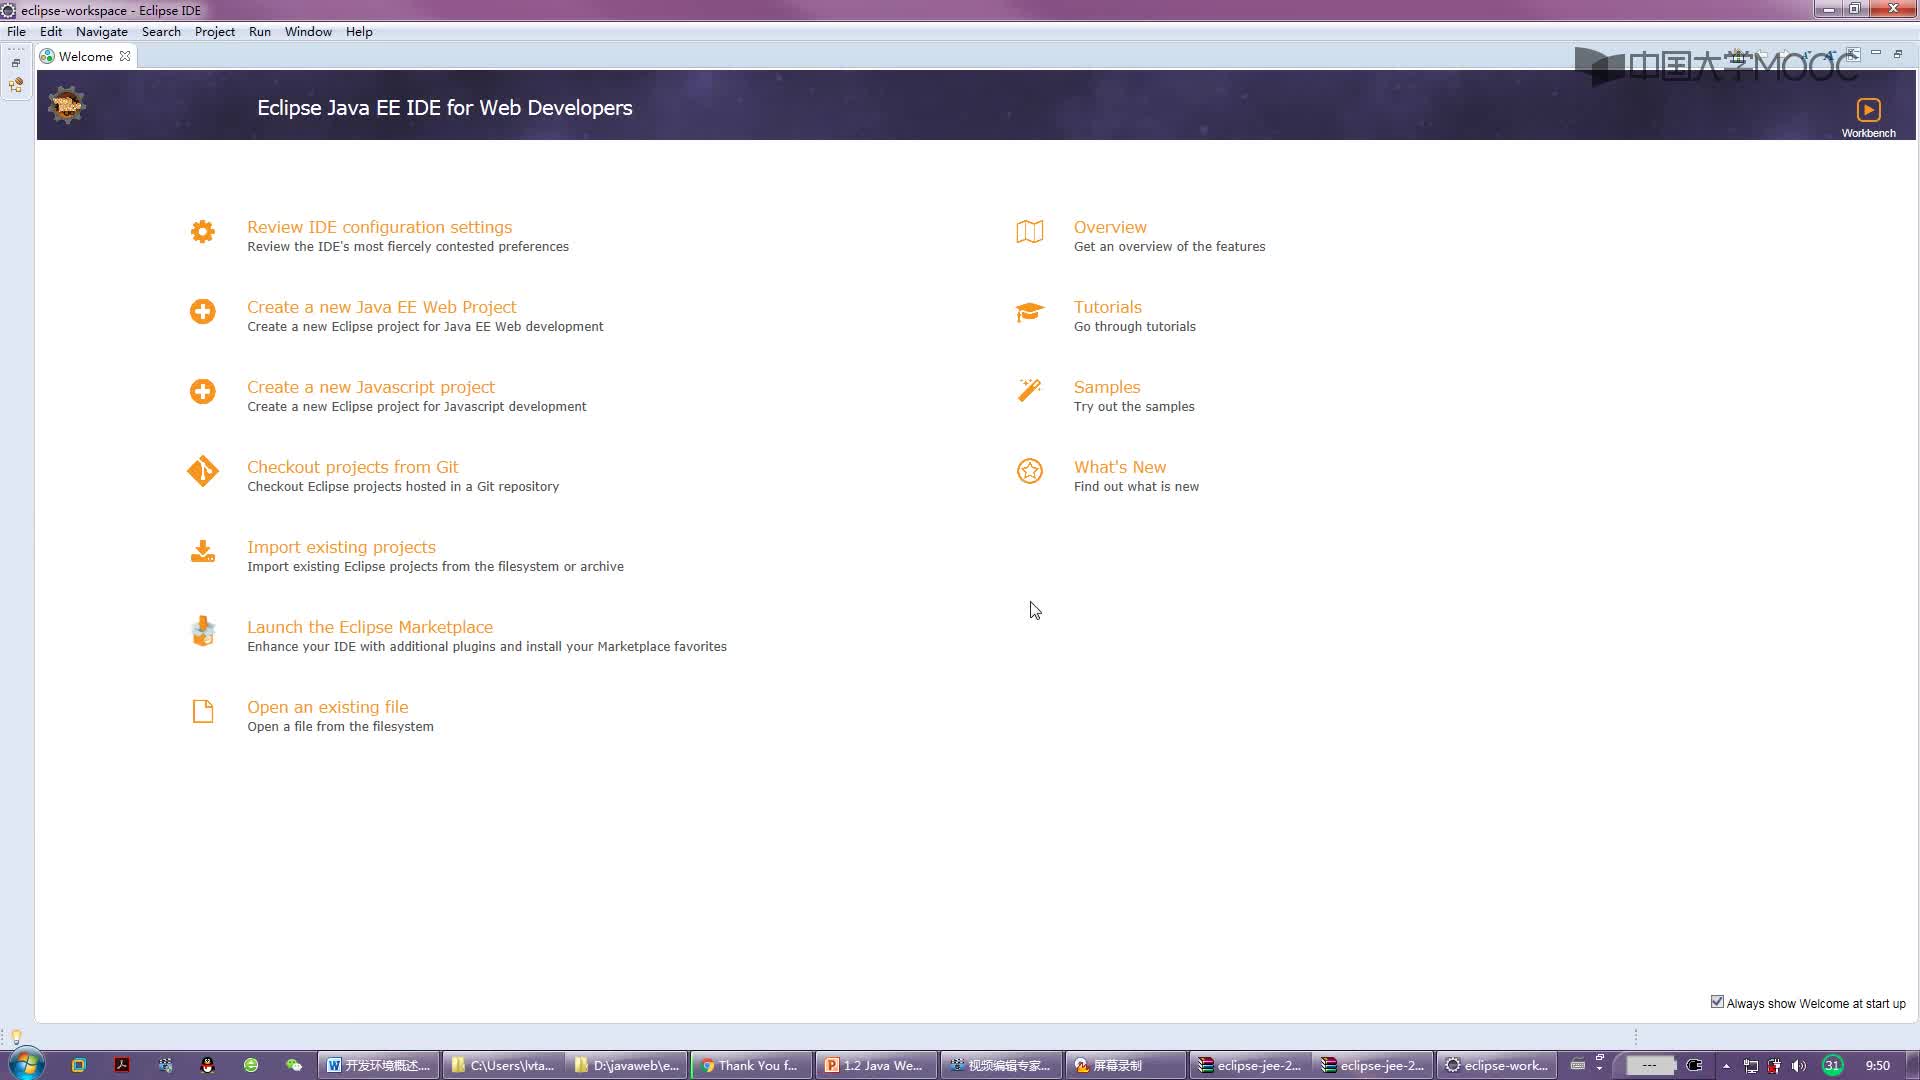This screenshot has width=1920, height=1080.
Task: Open the Help menu
Action: pyautogui.click(x=359, y=32)
